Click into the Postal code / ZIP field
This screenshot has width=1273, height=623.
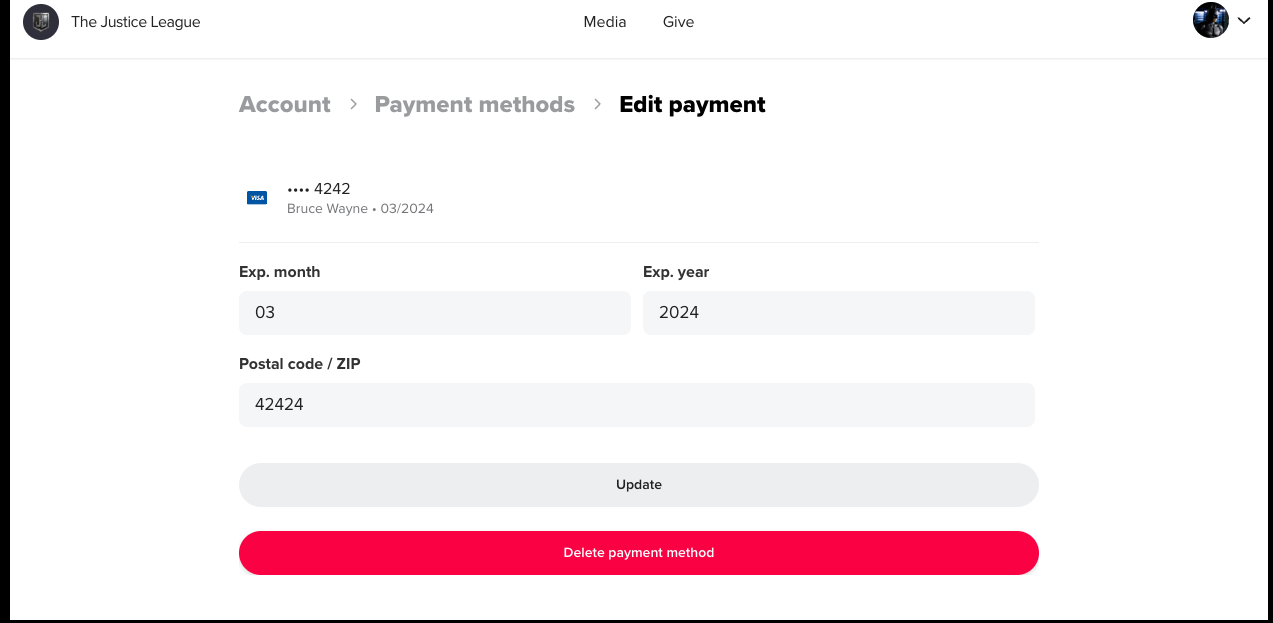[x=636, y=405]
